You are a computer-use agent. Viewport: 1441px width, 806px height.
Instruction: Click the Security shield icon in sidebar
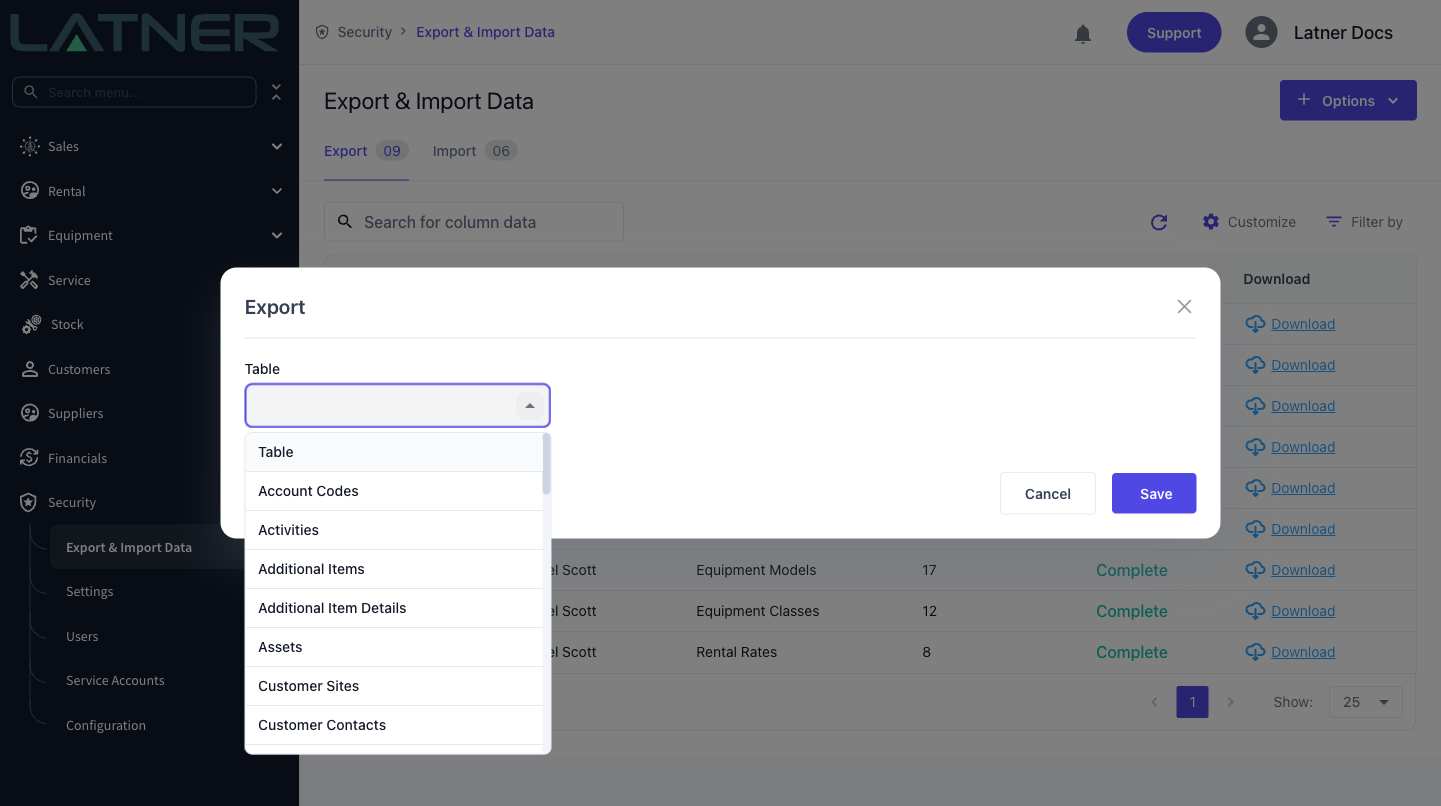29,502
